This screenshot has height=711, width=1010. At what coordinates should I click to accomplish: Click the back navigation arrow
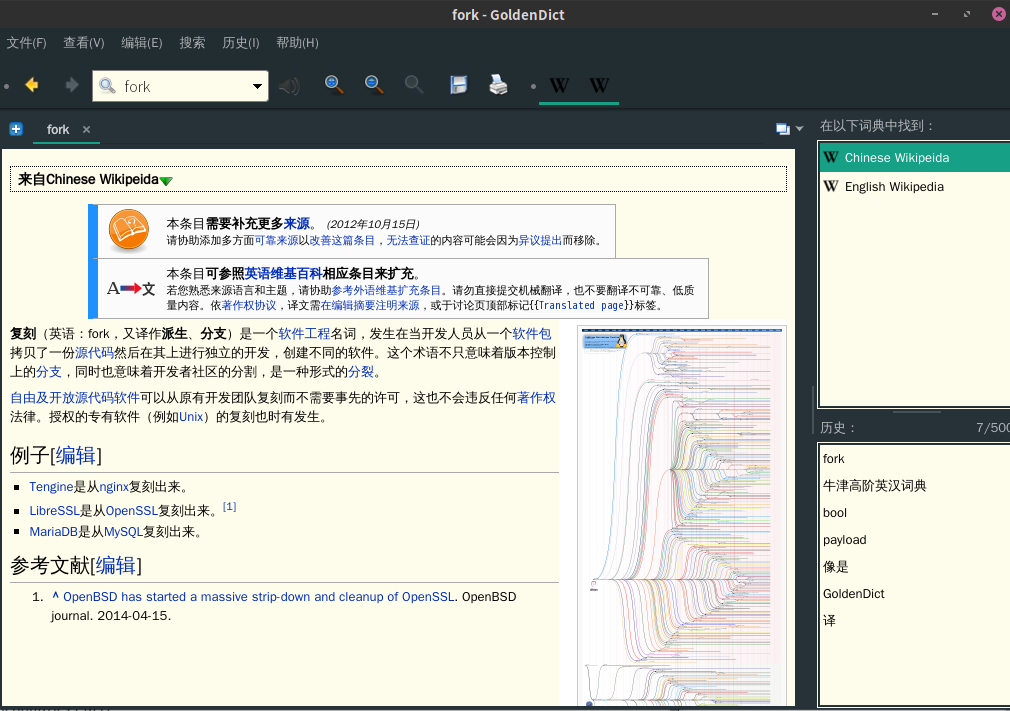tap(32, 86)
